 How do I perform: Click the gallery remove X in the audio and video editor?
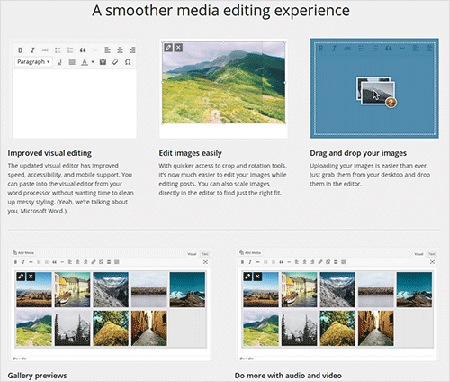tap(258, 276)
